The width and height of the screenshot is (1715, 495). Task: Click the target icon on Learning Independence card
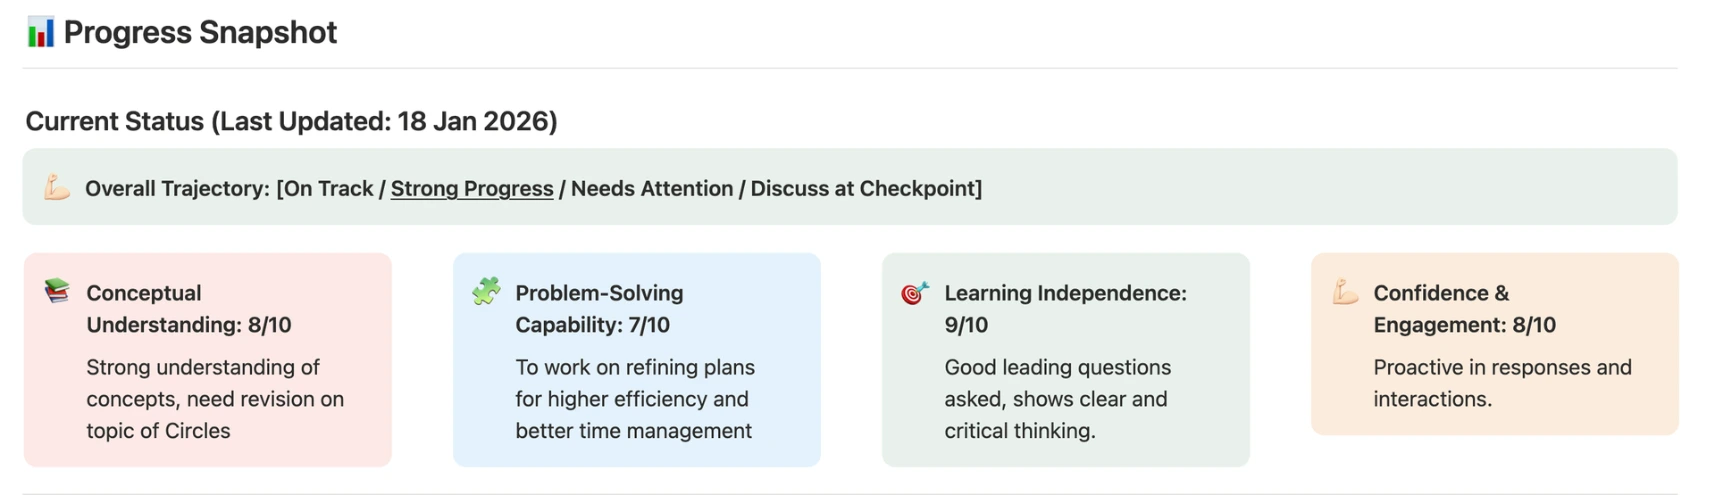point(914,292)
